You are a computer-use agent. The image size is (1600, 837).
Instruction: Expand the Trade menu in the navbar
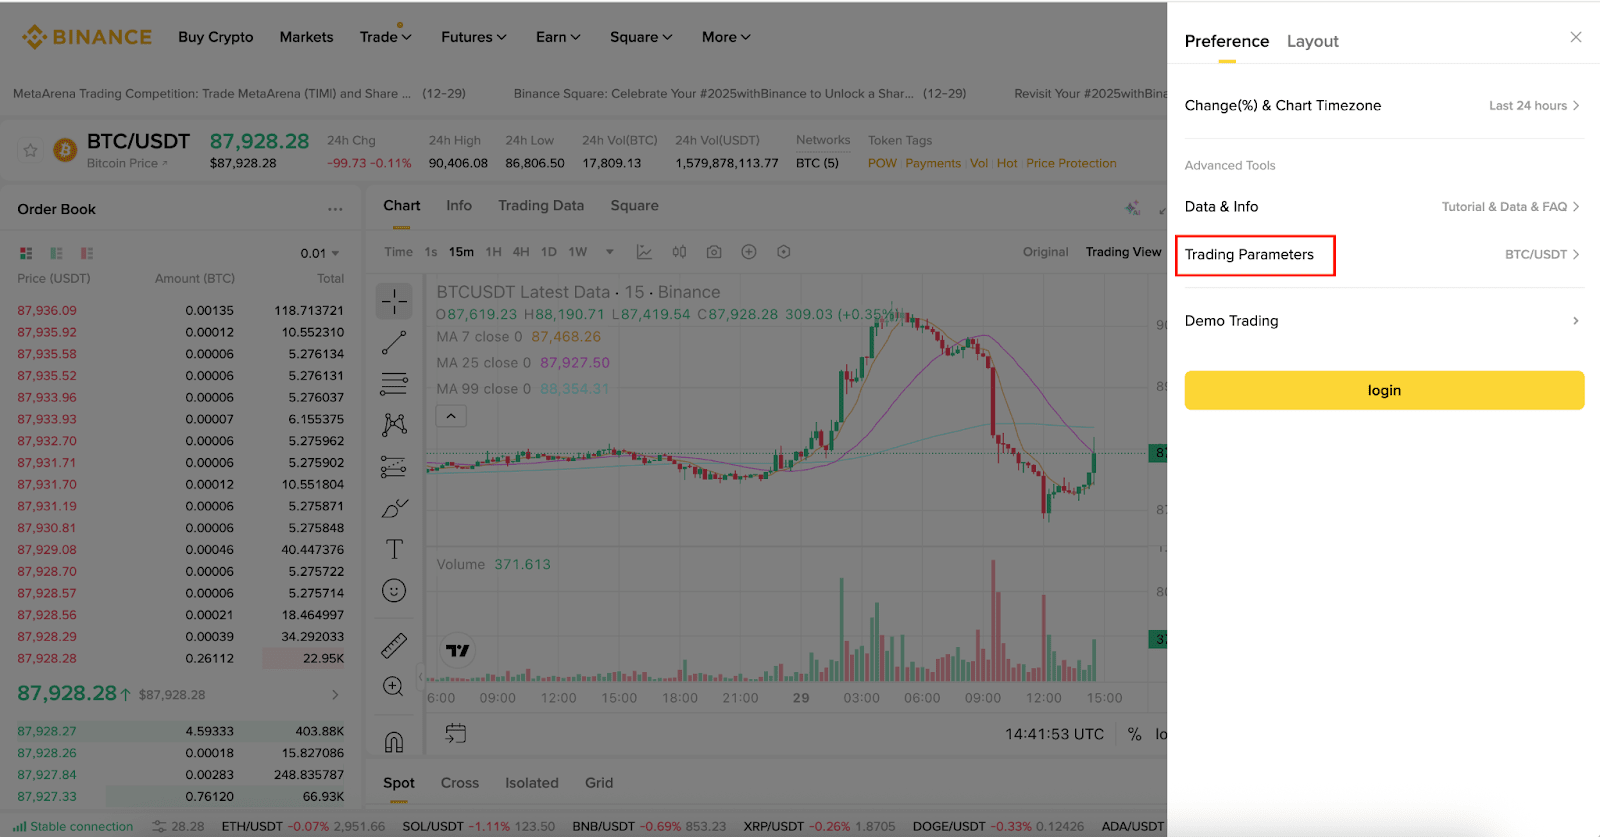pyautogui.click(x=385, y=37)
